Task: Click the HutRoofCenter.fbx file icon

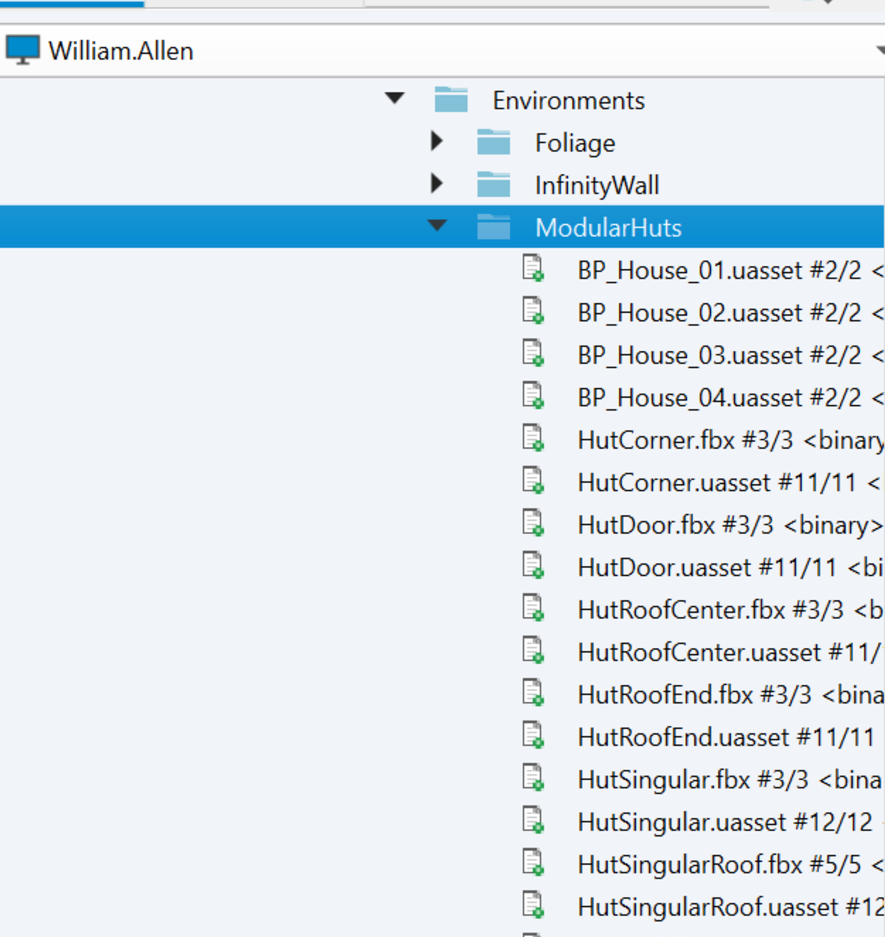Action: [x=533, y=607]
